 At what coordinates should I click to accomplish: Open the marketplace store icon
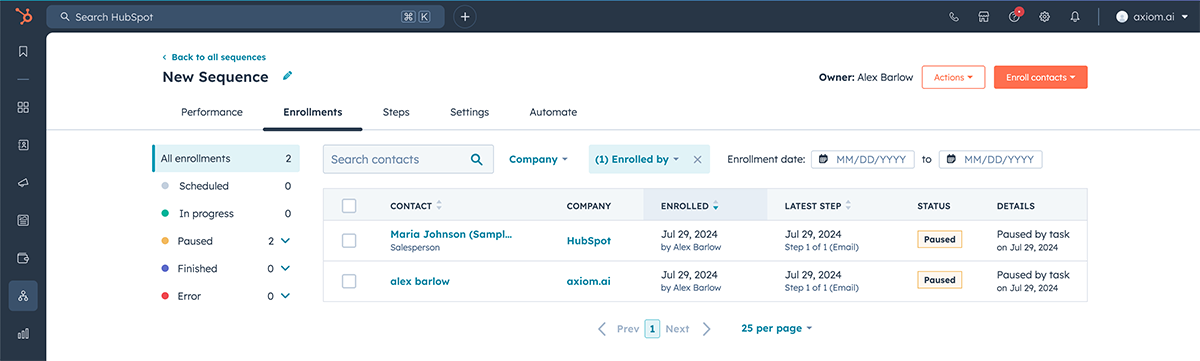(984, 17)
